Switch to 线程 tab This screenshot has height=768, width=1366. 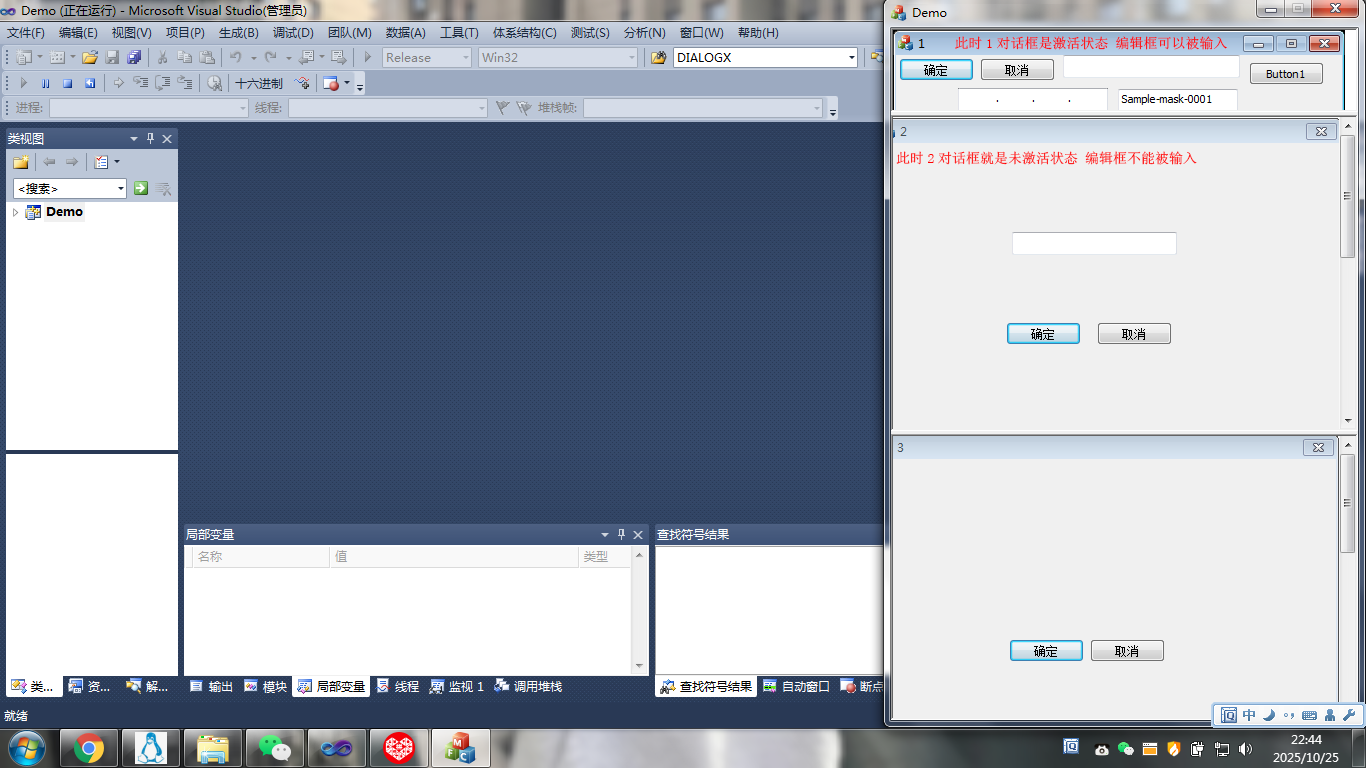pos(398,687)
